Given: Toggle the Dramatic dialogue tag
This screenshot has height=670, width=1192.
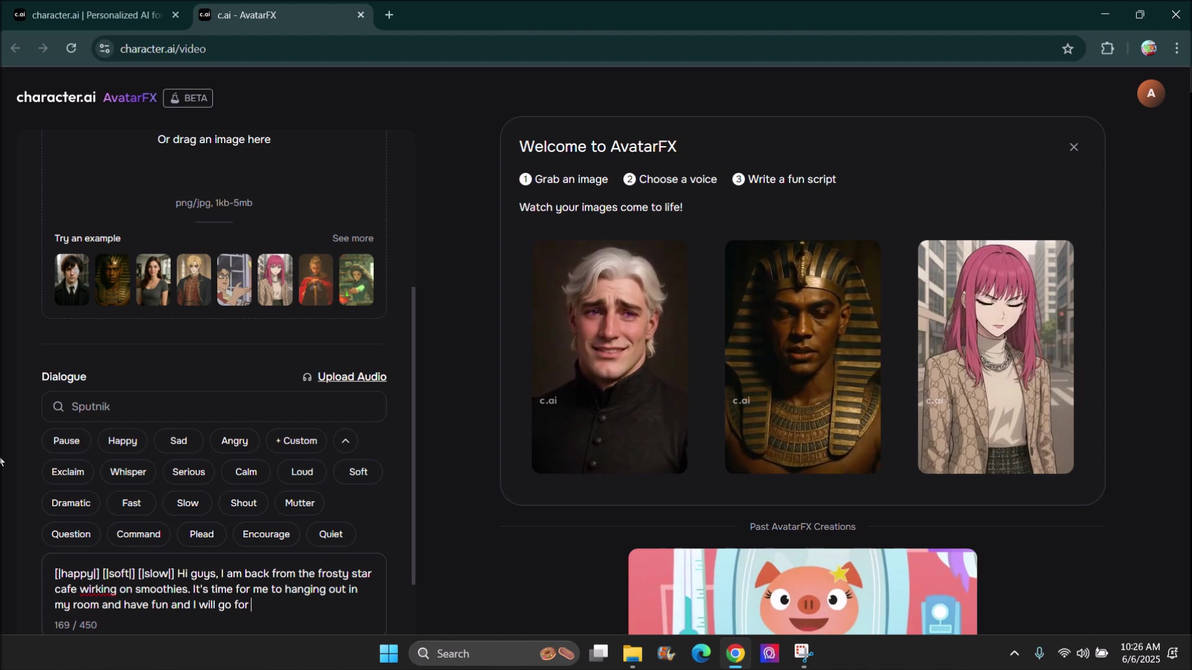Looking at the screenshot, I should (x=70, y=502).
